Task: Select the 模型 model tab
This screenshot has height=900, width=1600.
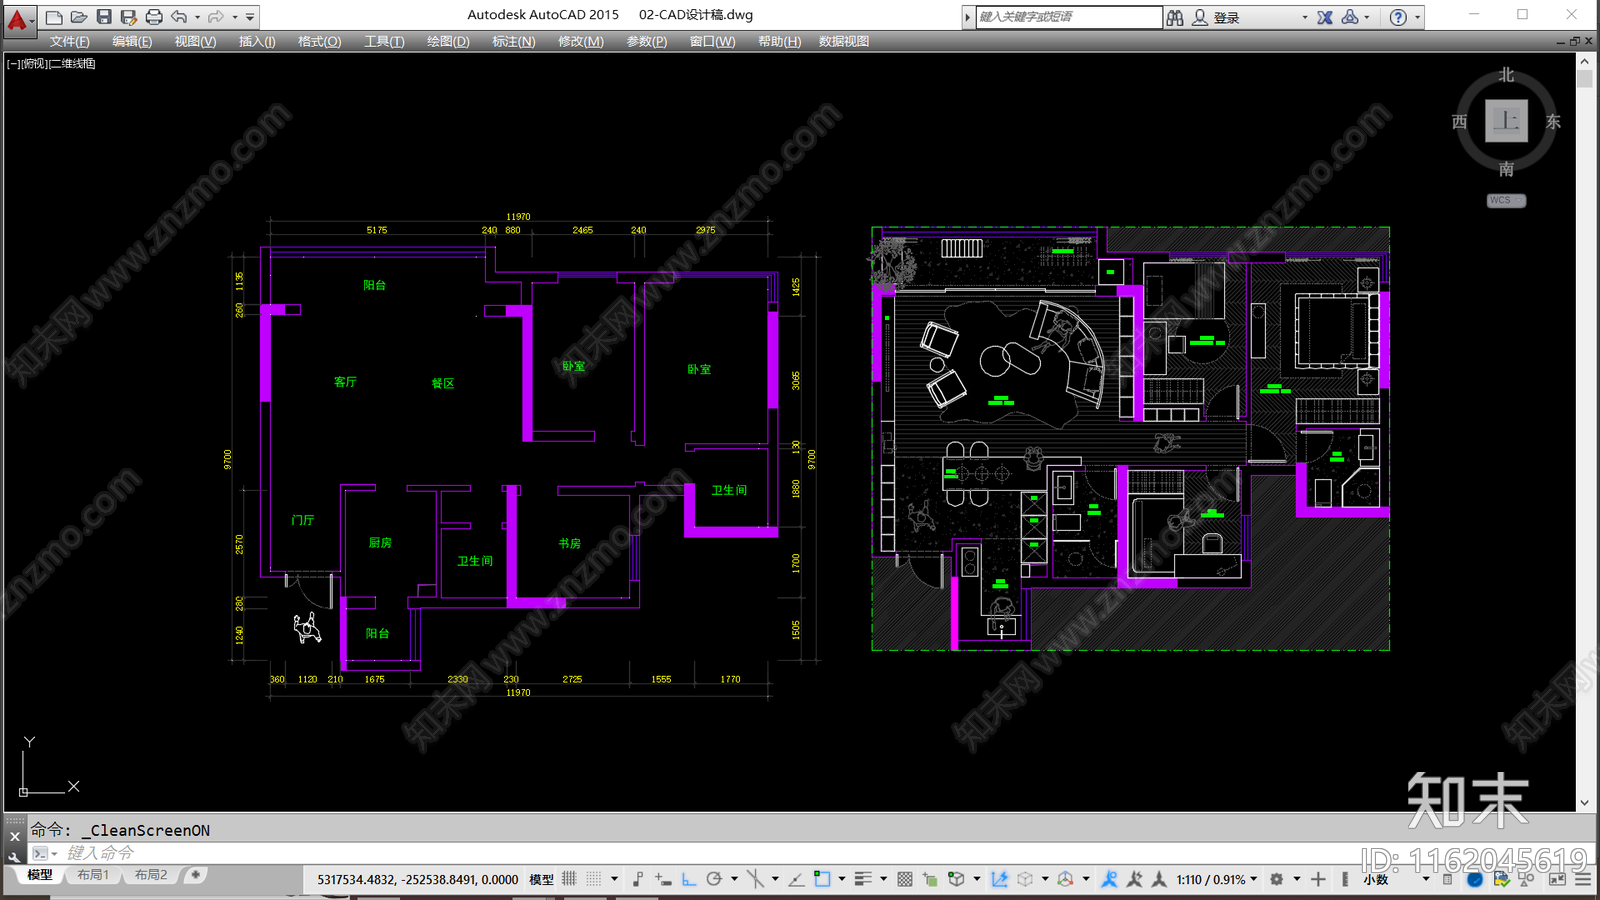Action: (39, 875)
